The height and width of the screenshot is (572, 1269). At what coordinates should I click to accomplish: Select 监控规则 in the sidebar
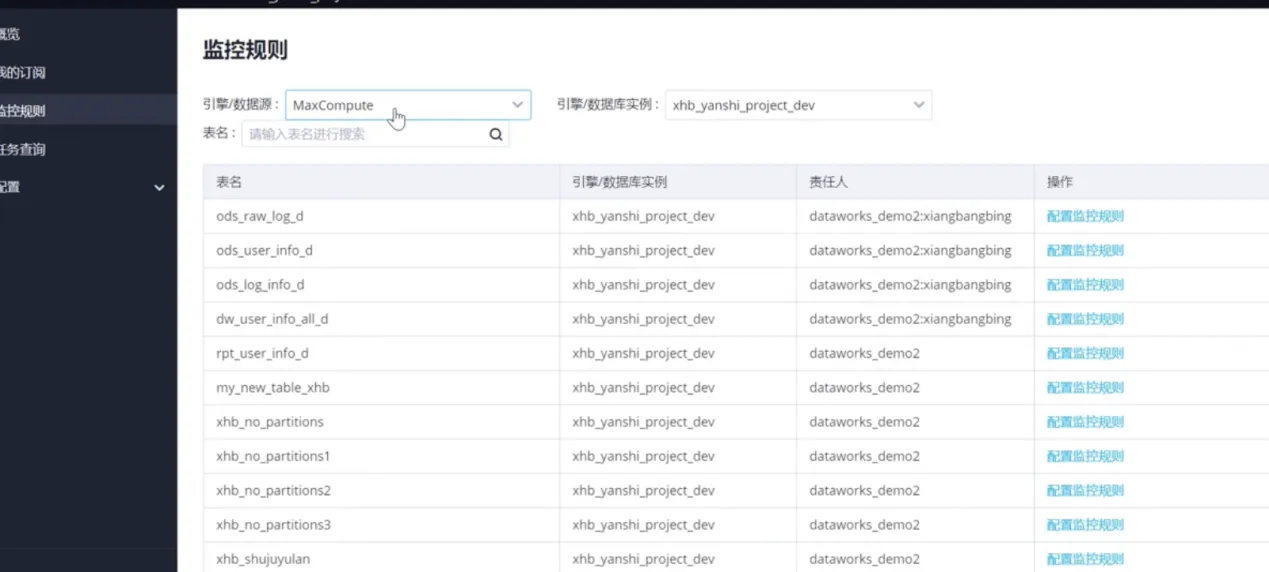21,111
